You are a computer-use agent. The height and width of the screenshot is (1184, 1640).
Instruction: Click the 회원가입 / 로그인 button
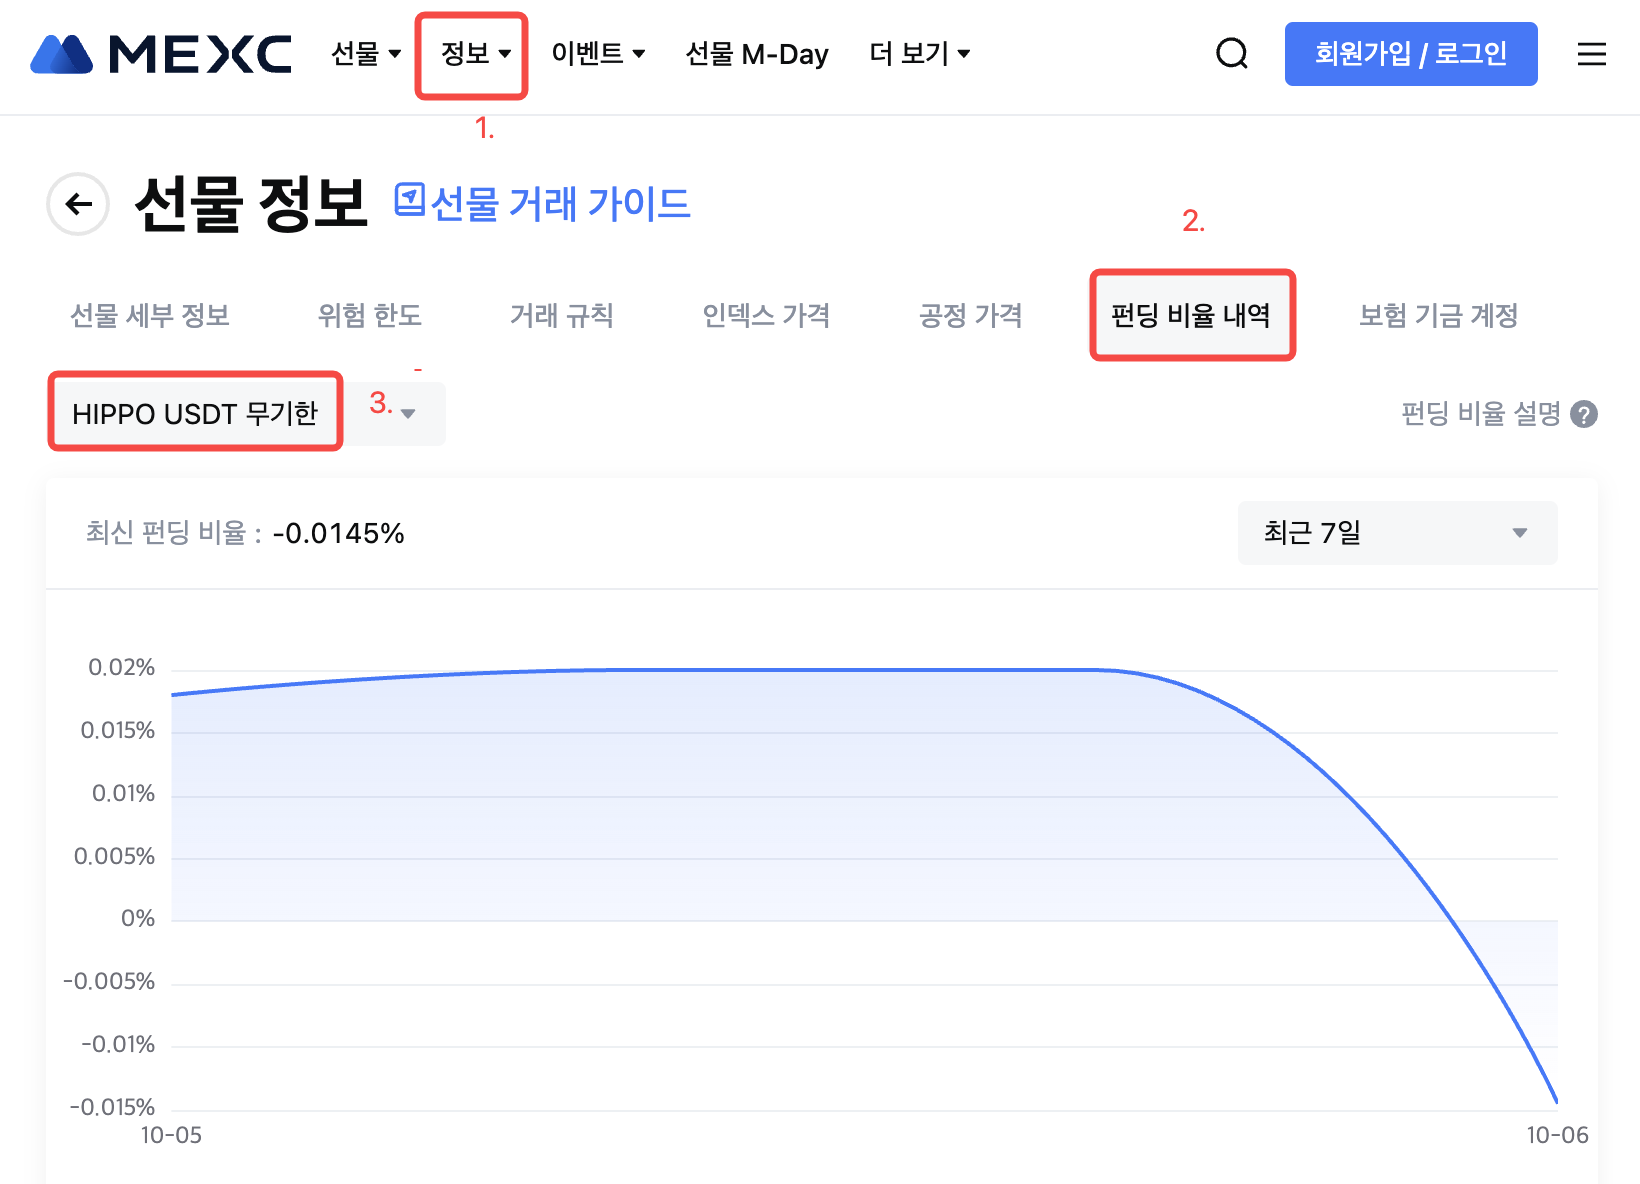click(1410, 54)
